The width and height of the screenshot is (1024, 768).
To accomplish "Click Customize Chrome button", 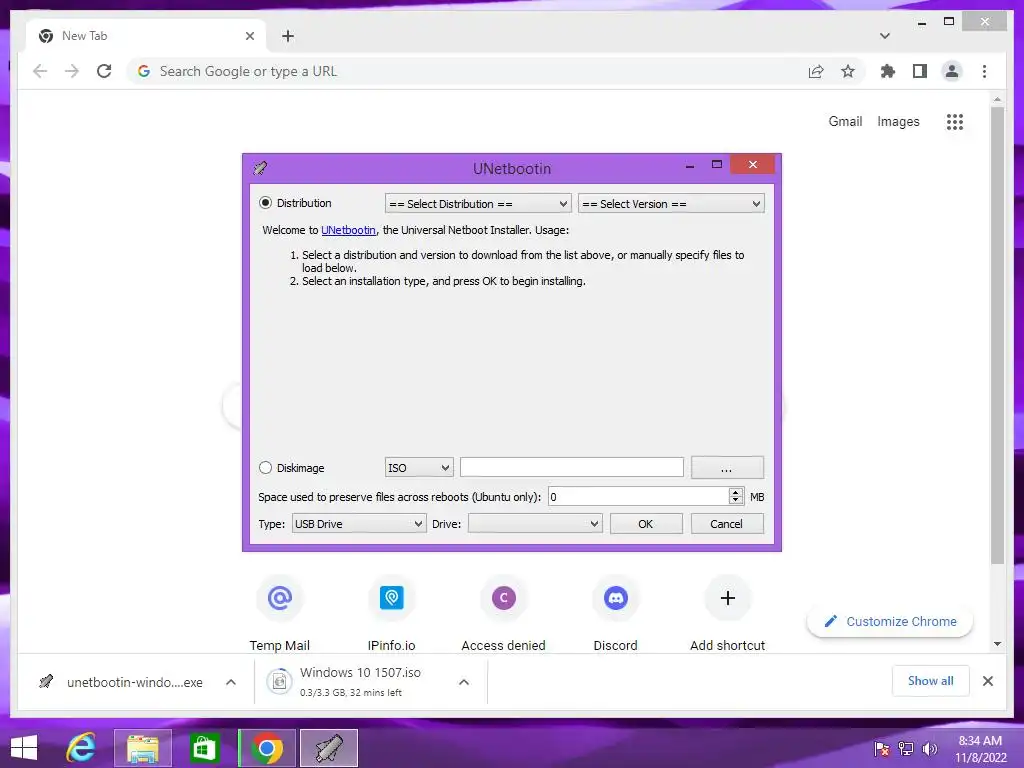I will click(x=890, y=621).
